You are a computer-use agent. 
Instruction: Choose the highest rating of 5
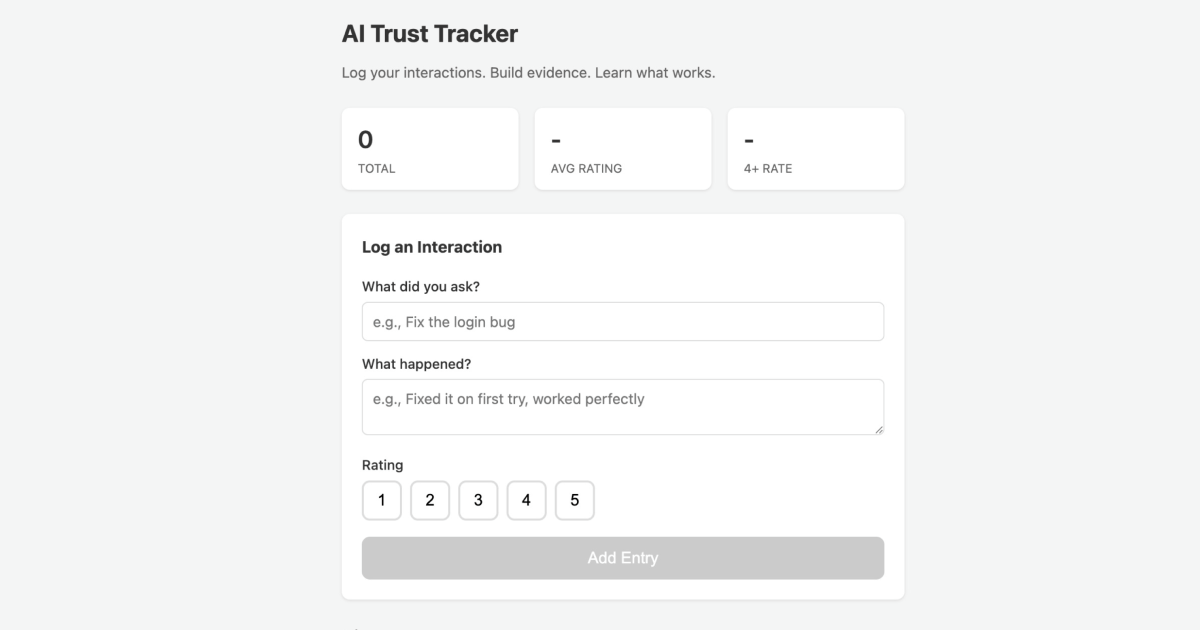point(575,500)
